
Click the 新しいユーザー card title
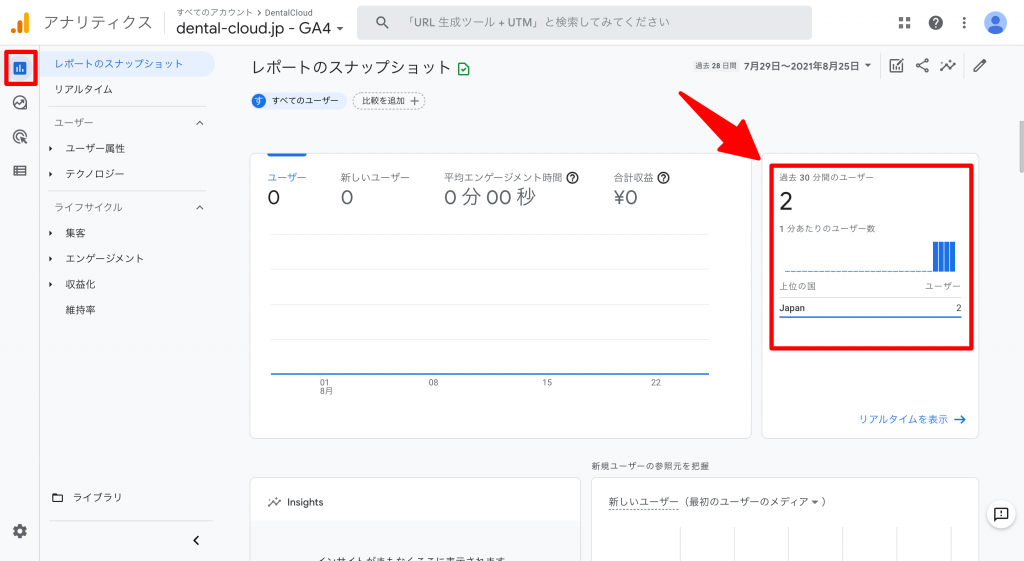point(643,502)
